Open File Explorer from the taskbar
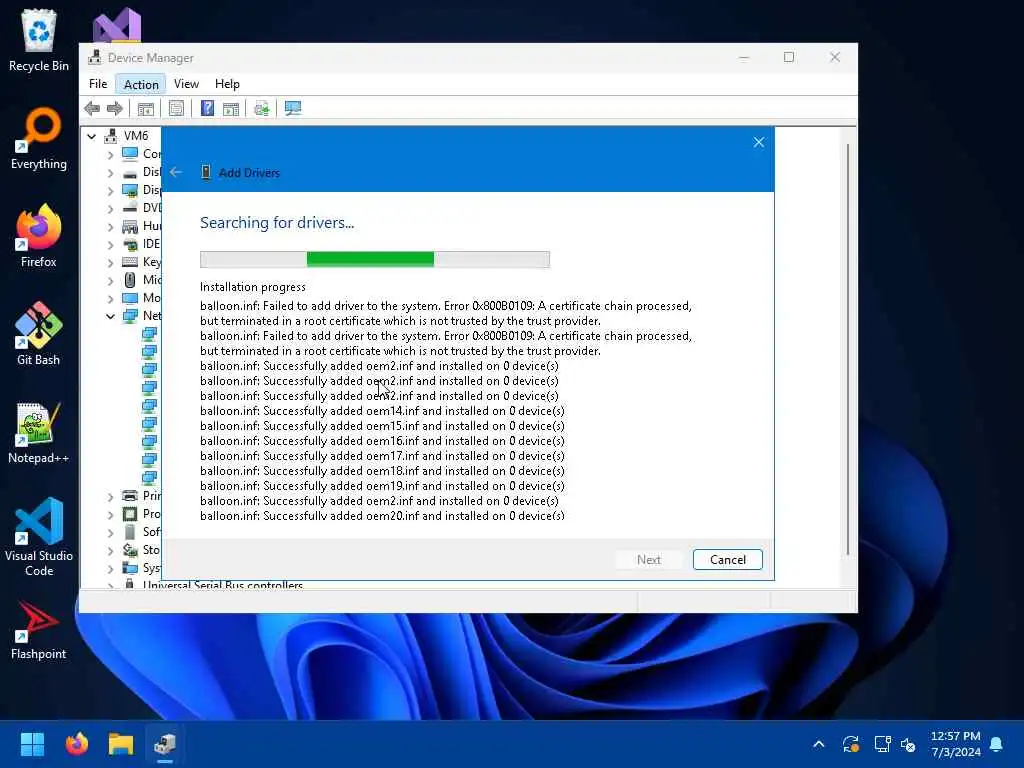The width and height of the screenshot is (1024, 768). tap(121, 744)
